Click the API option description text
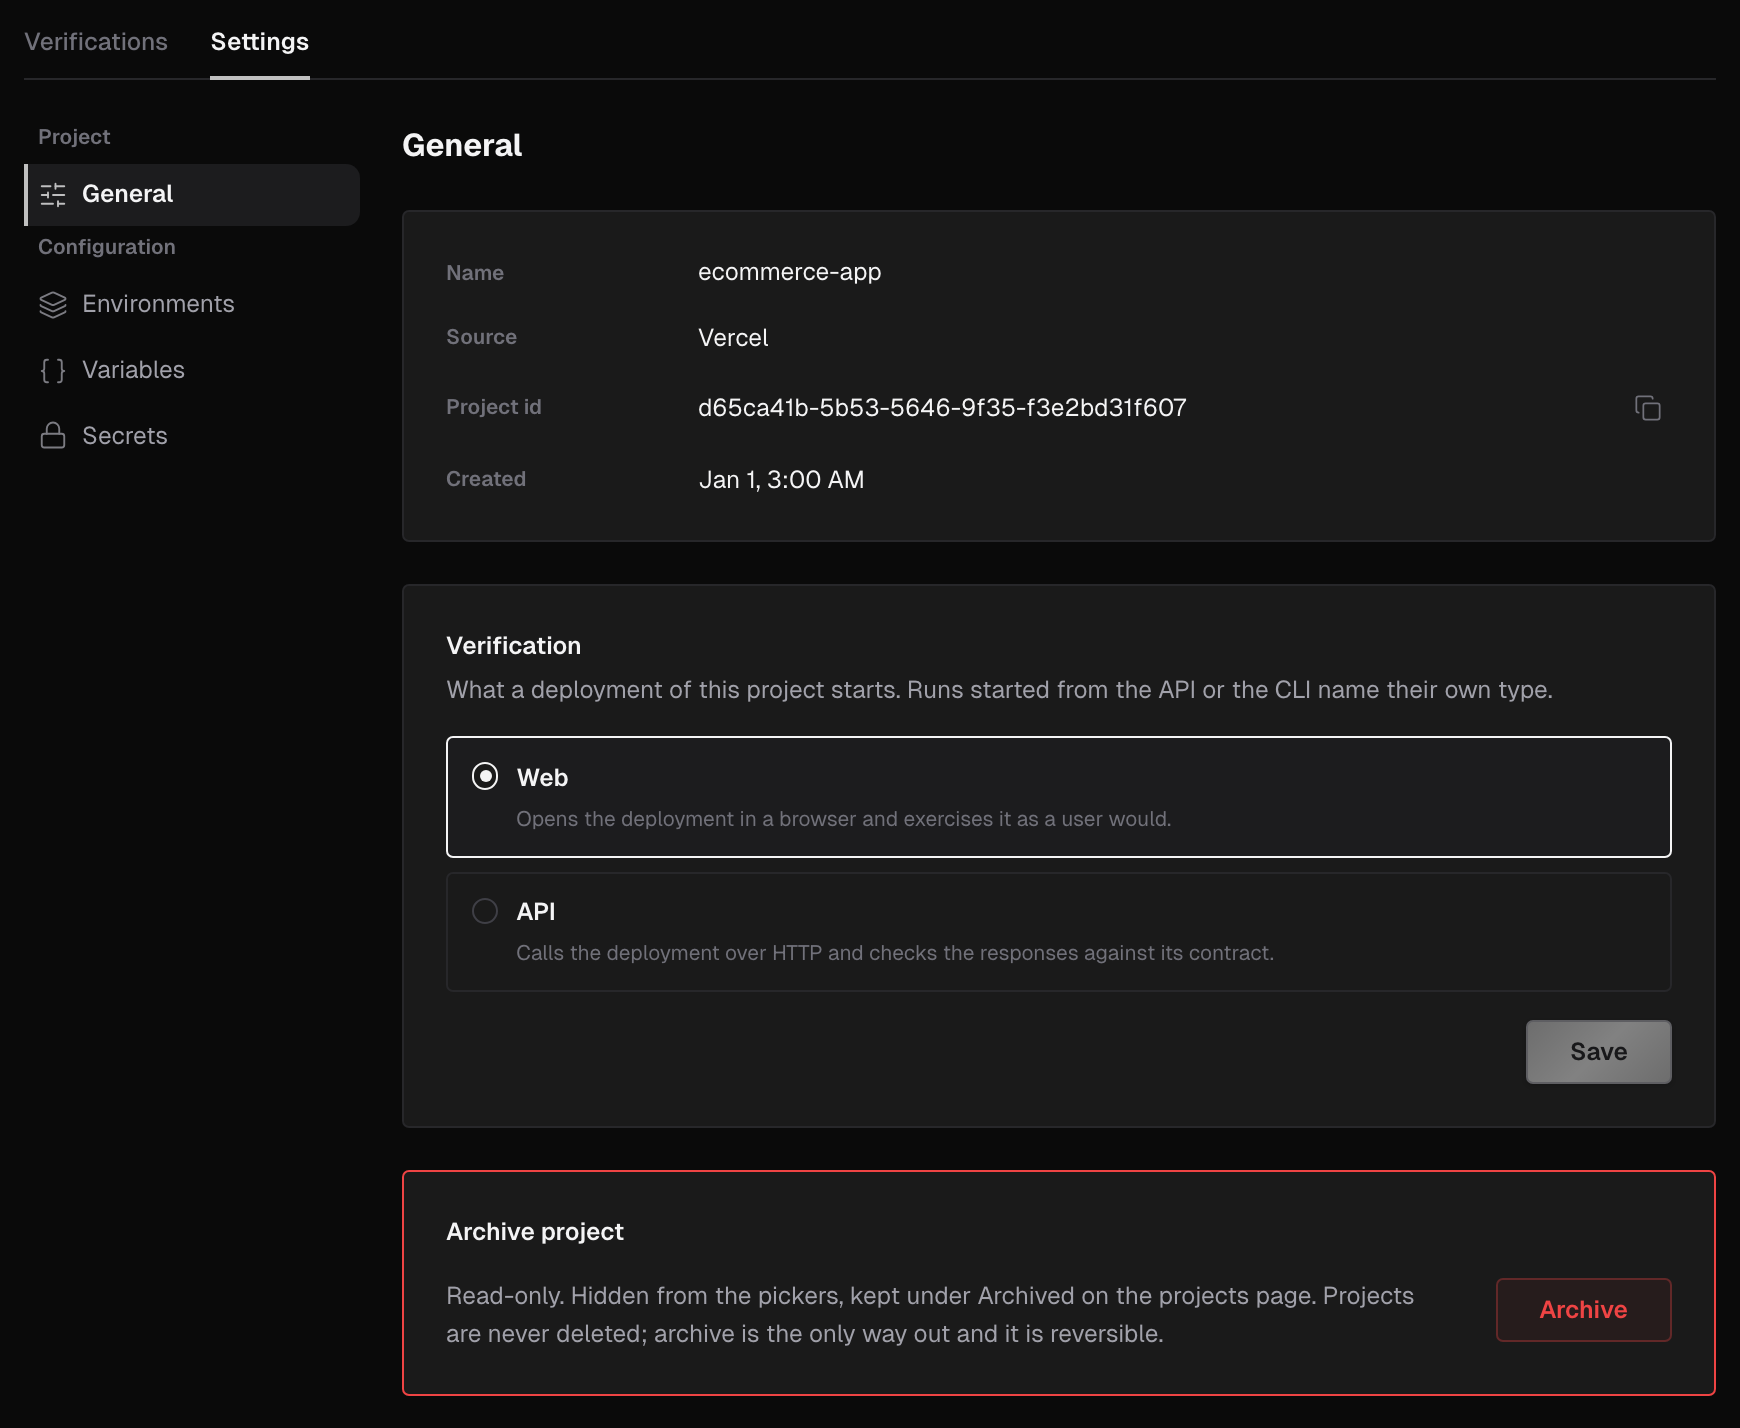Screen dimensions: 1740x1428 [895, 953]
